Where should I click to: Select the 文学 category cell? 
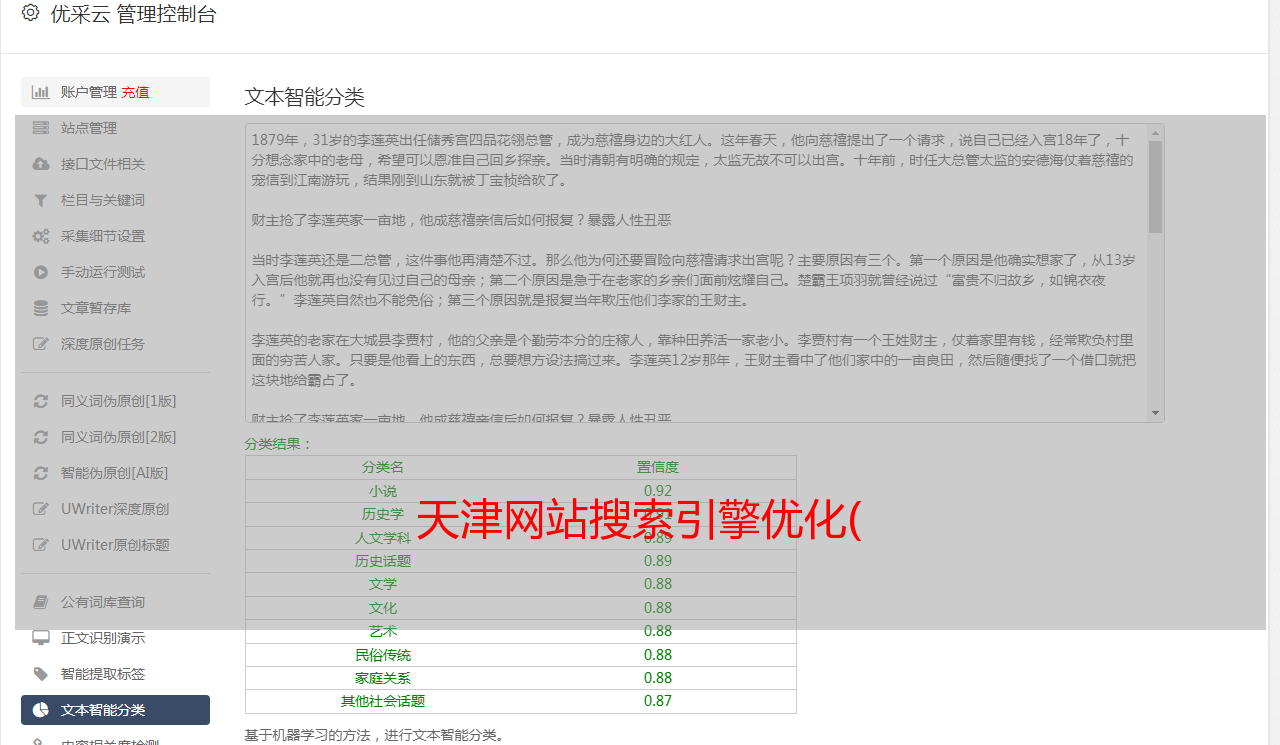[x=383, y=584]
